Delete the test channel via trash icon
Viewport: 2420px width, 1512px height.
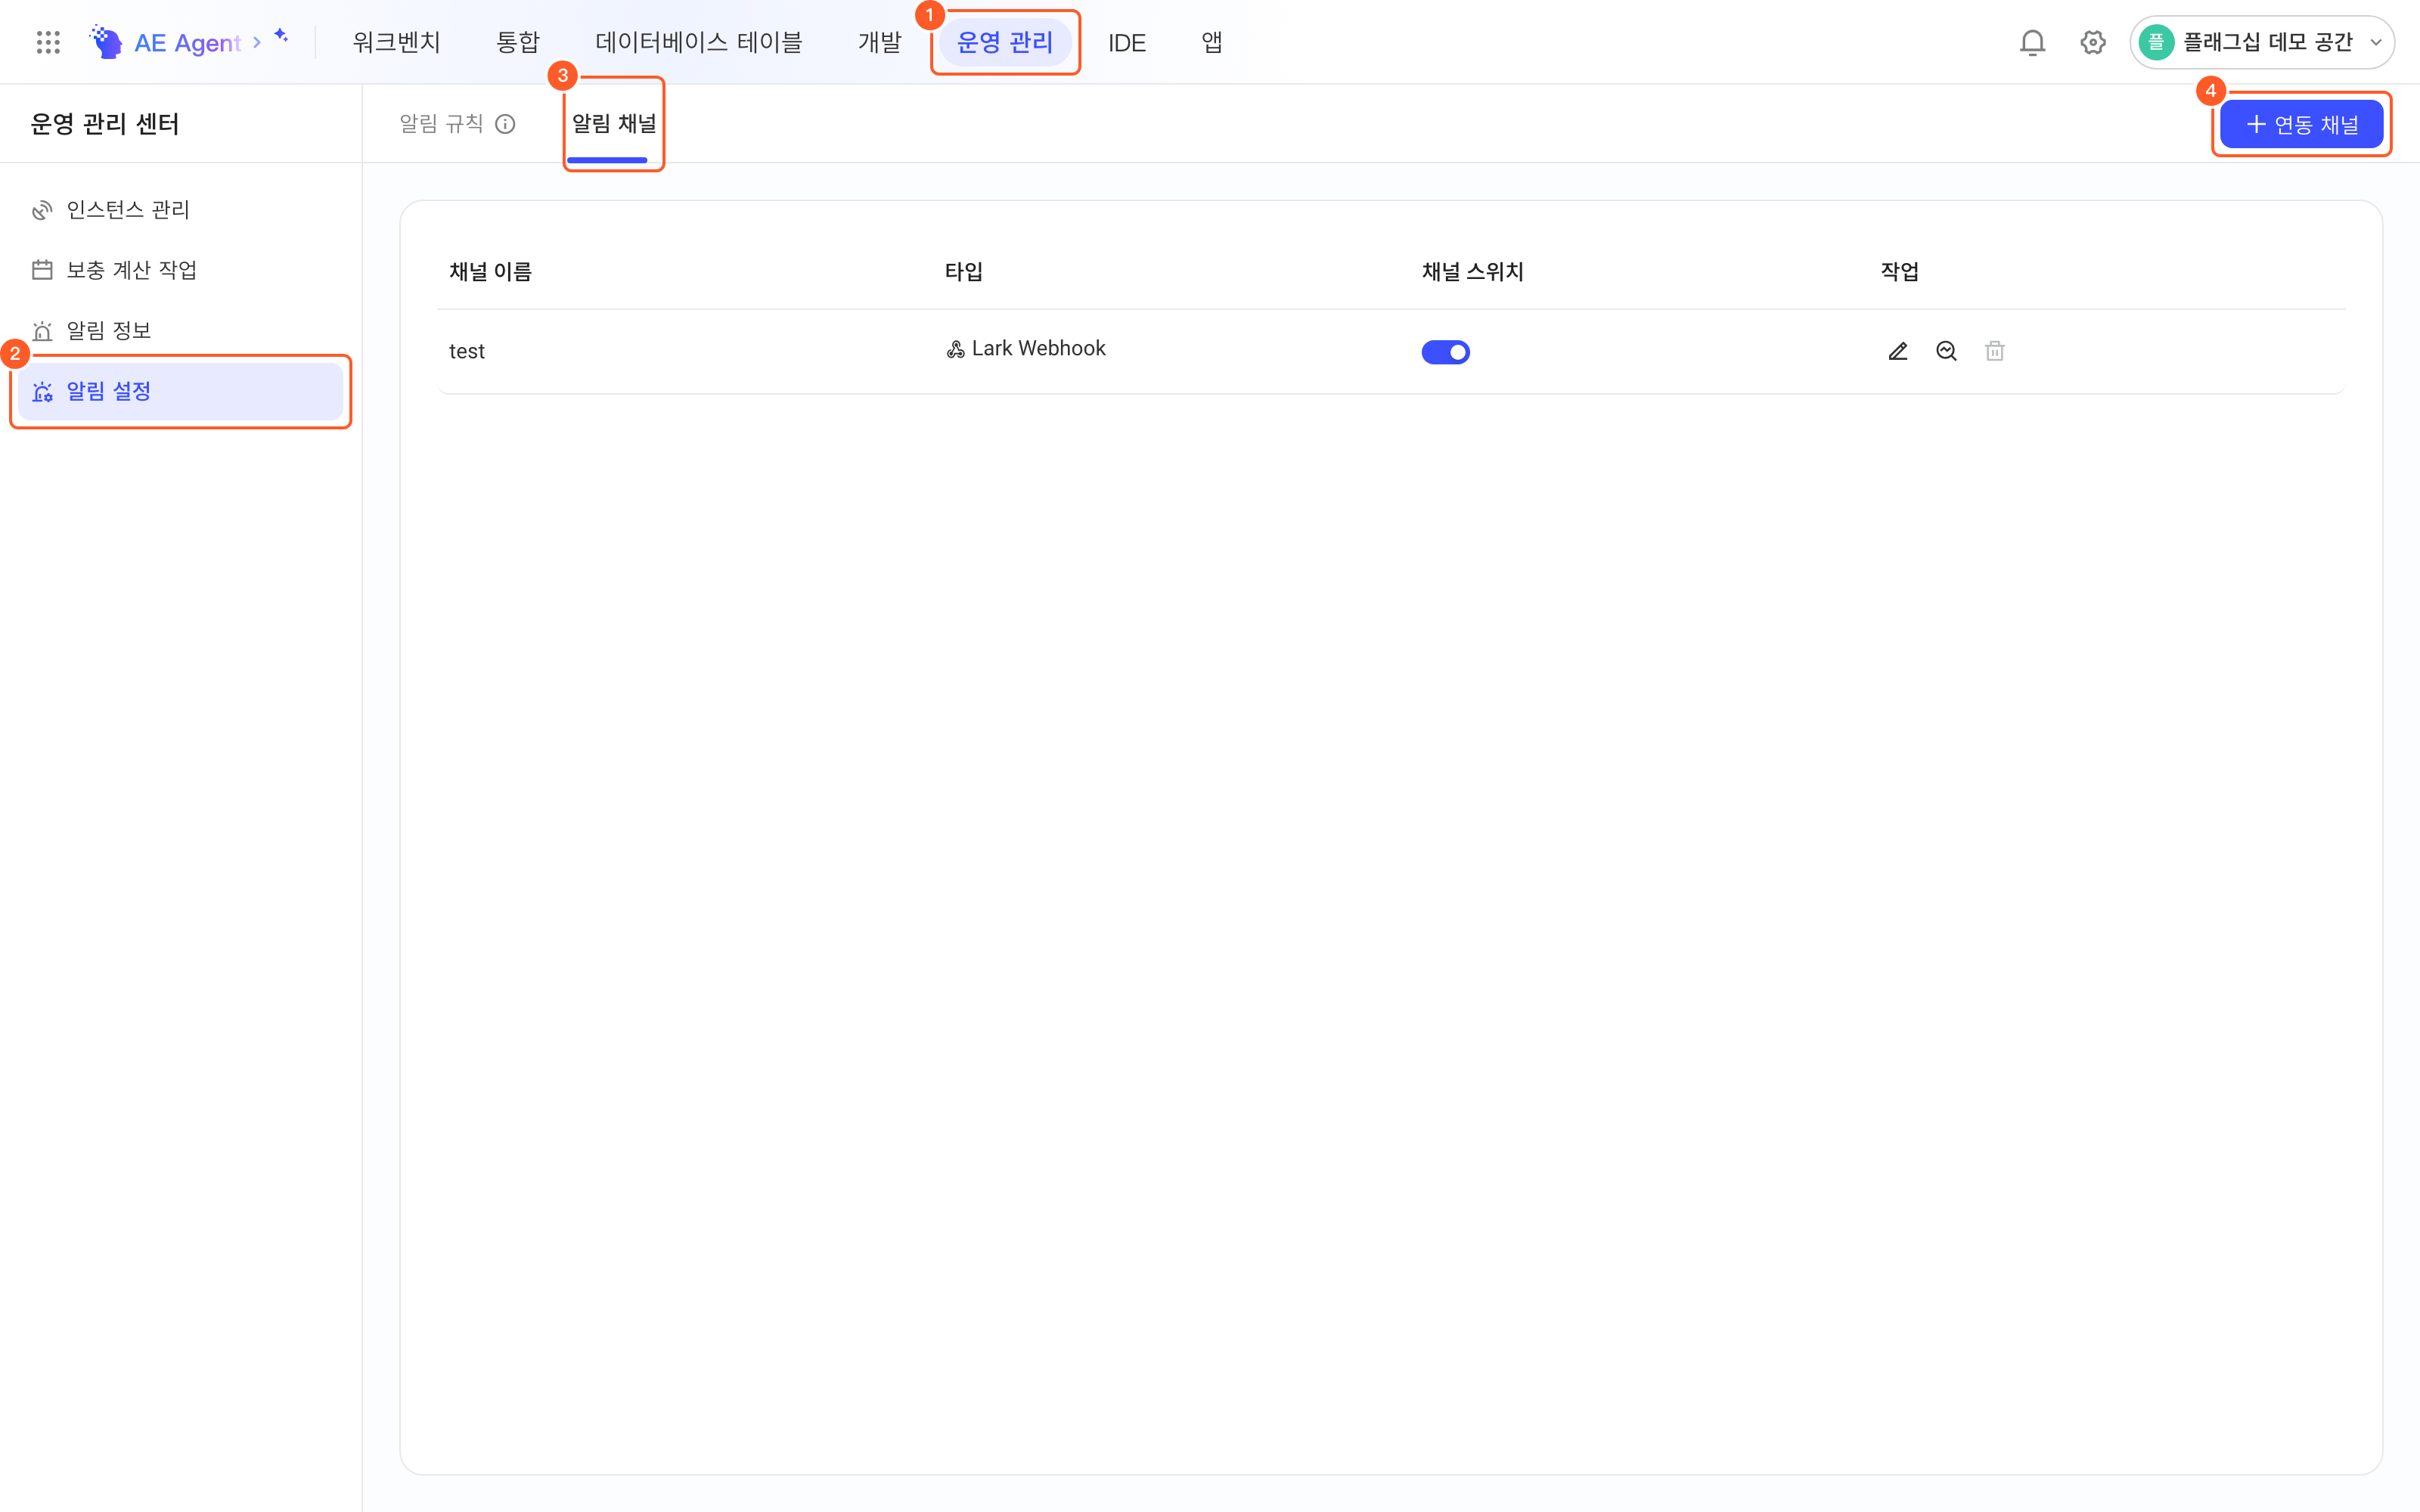click(x=1994, y=351)
